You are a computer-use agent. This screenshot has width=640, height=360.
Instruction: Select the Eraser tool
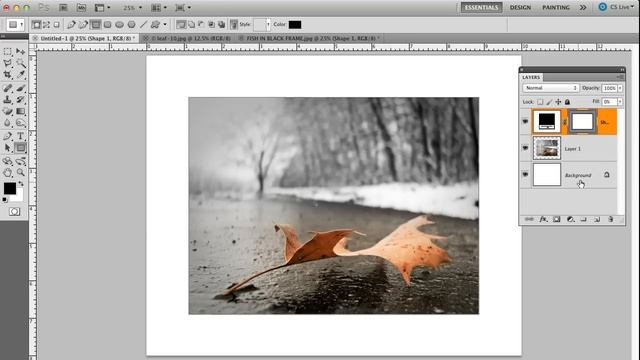pos(8,111)
